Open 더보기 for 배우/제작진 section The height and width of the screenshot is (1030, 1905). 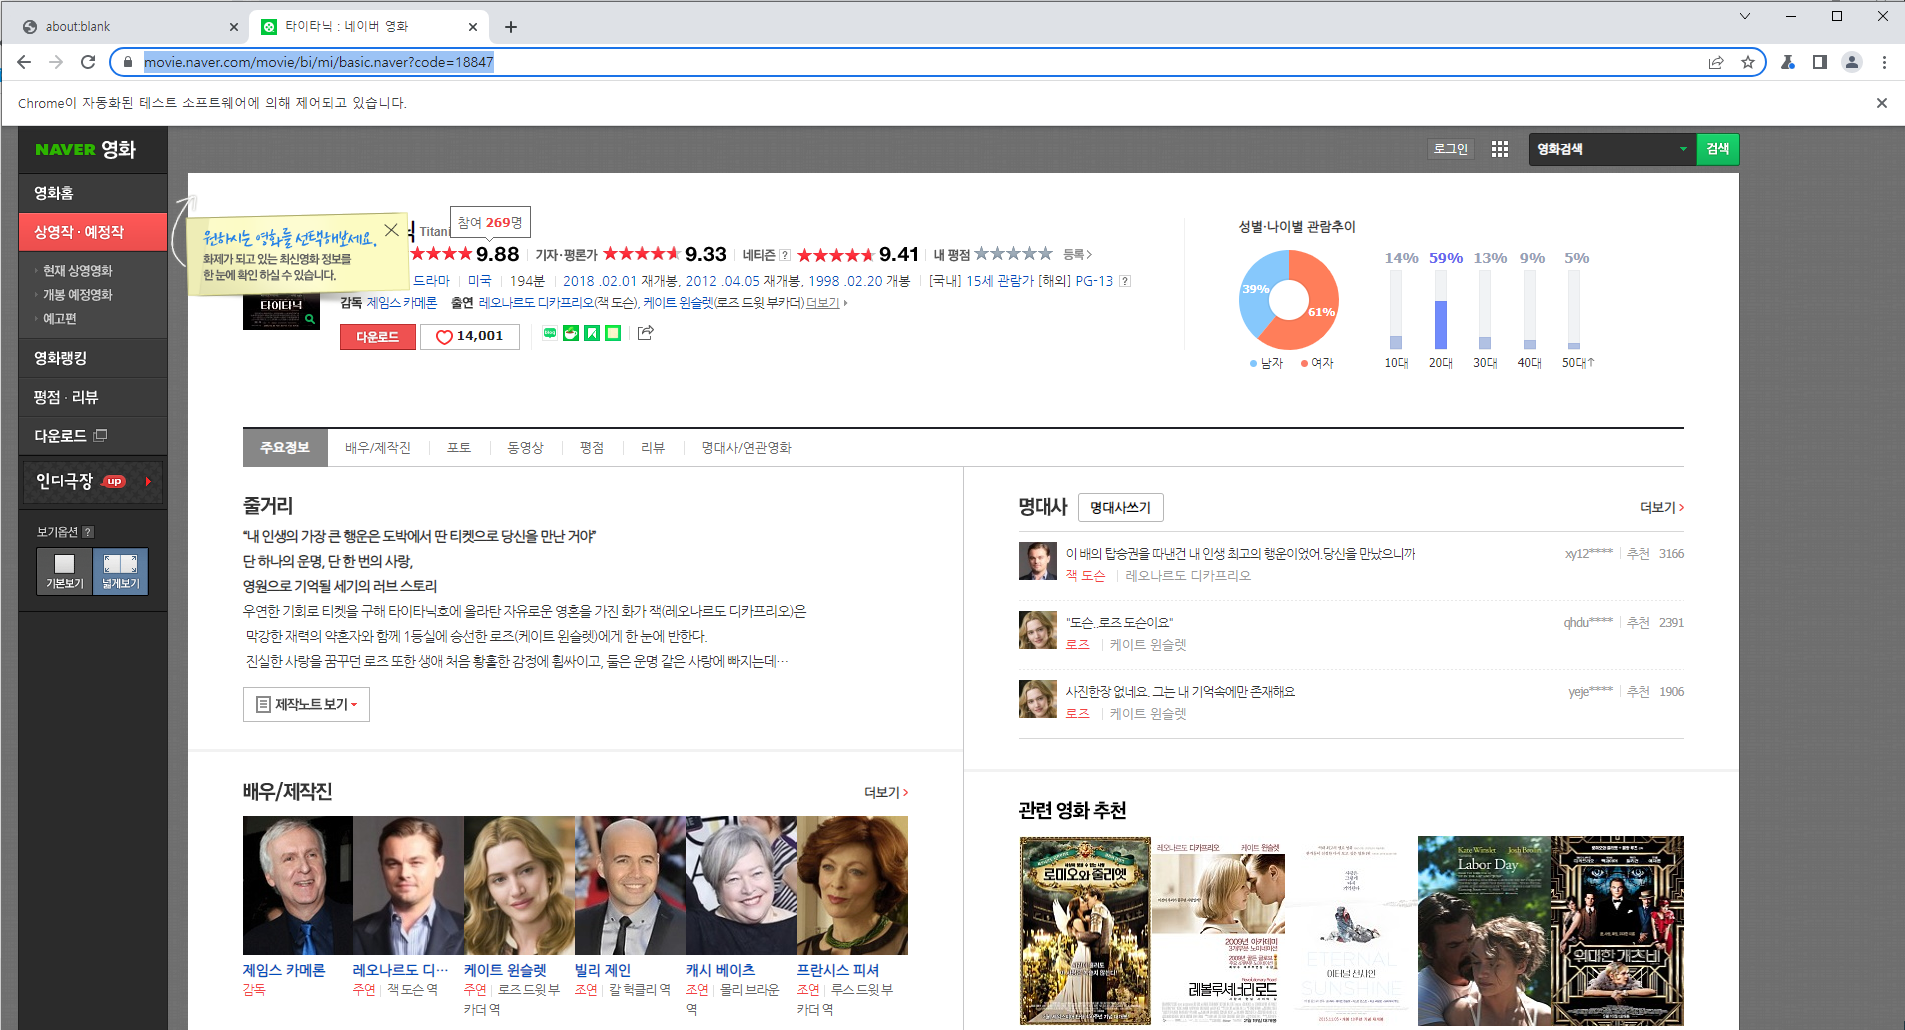tap(886, 792)
